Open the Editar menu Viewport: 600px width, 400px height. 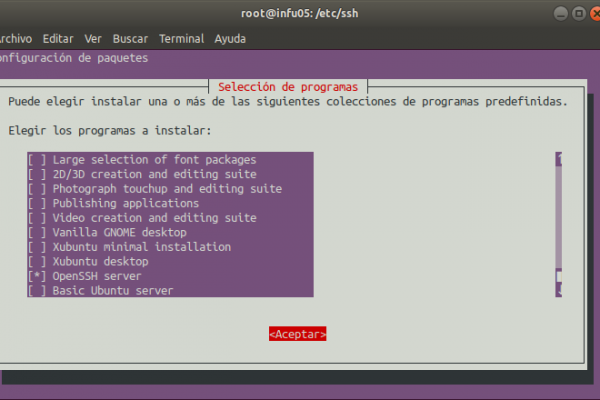(58, 39)
